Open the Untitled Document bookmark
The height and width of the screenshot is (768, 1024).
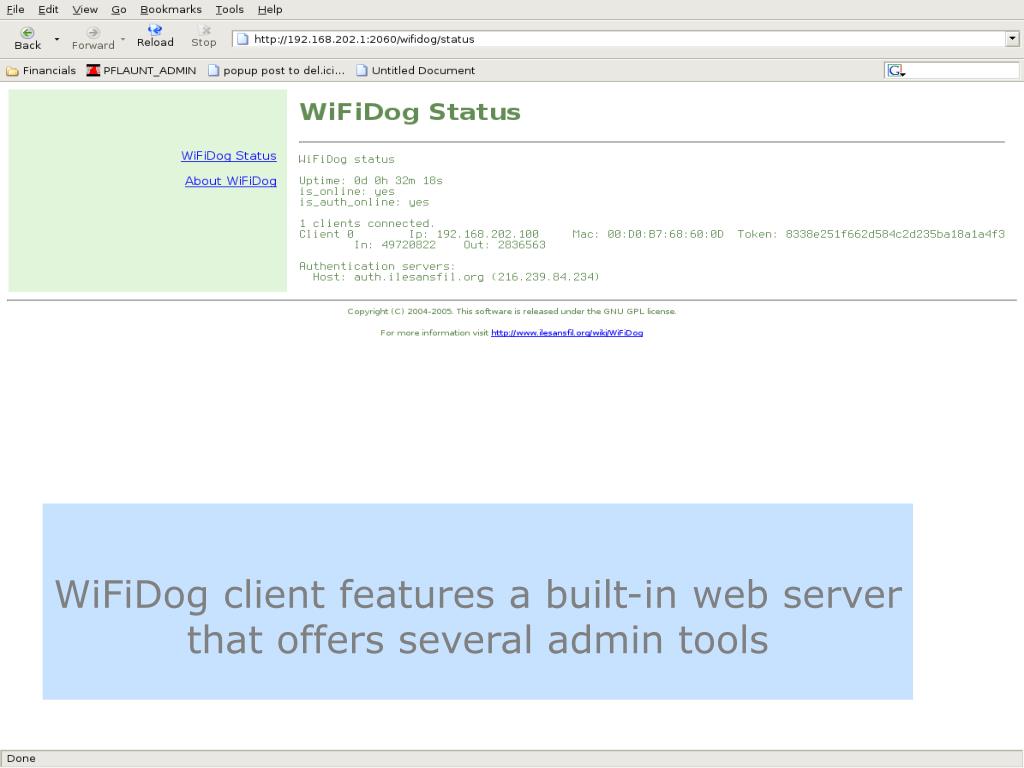pyautogui.click(x=416, y=71)
